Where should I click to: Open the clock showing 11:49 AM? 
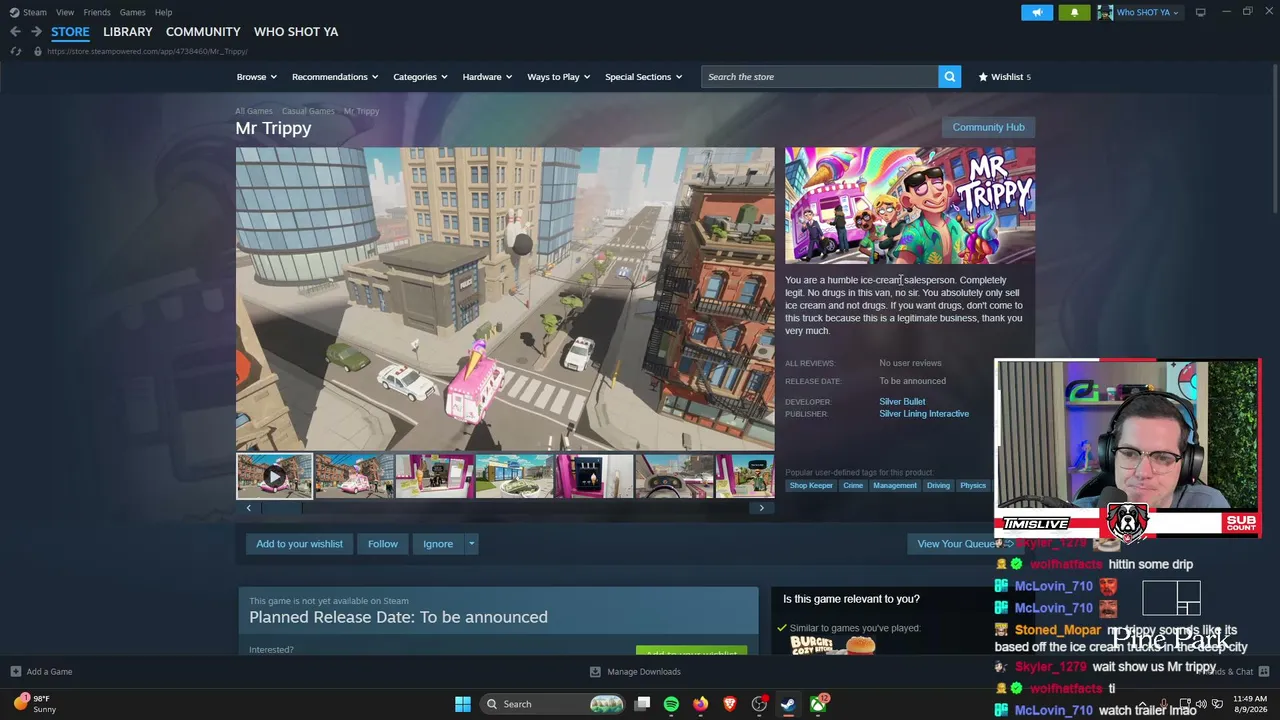pyautogui.click(x=1250, y=704)
